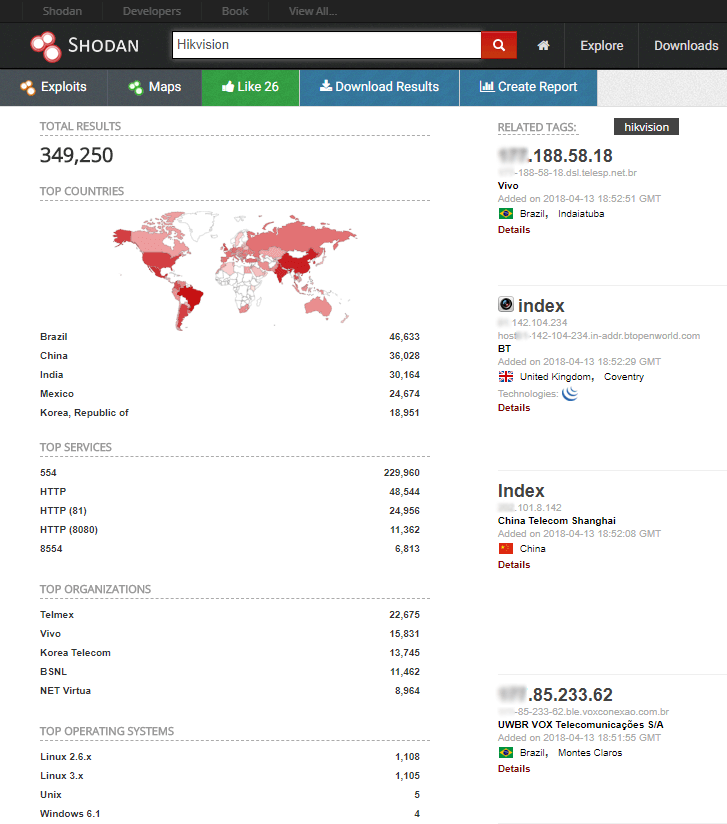Click the China flag icon

click(506, 548)
